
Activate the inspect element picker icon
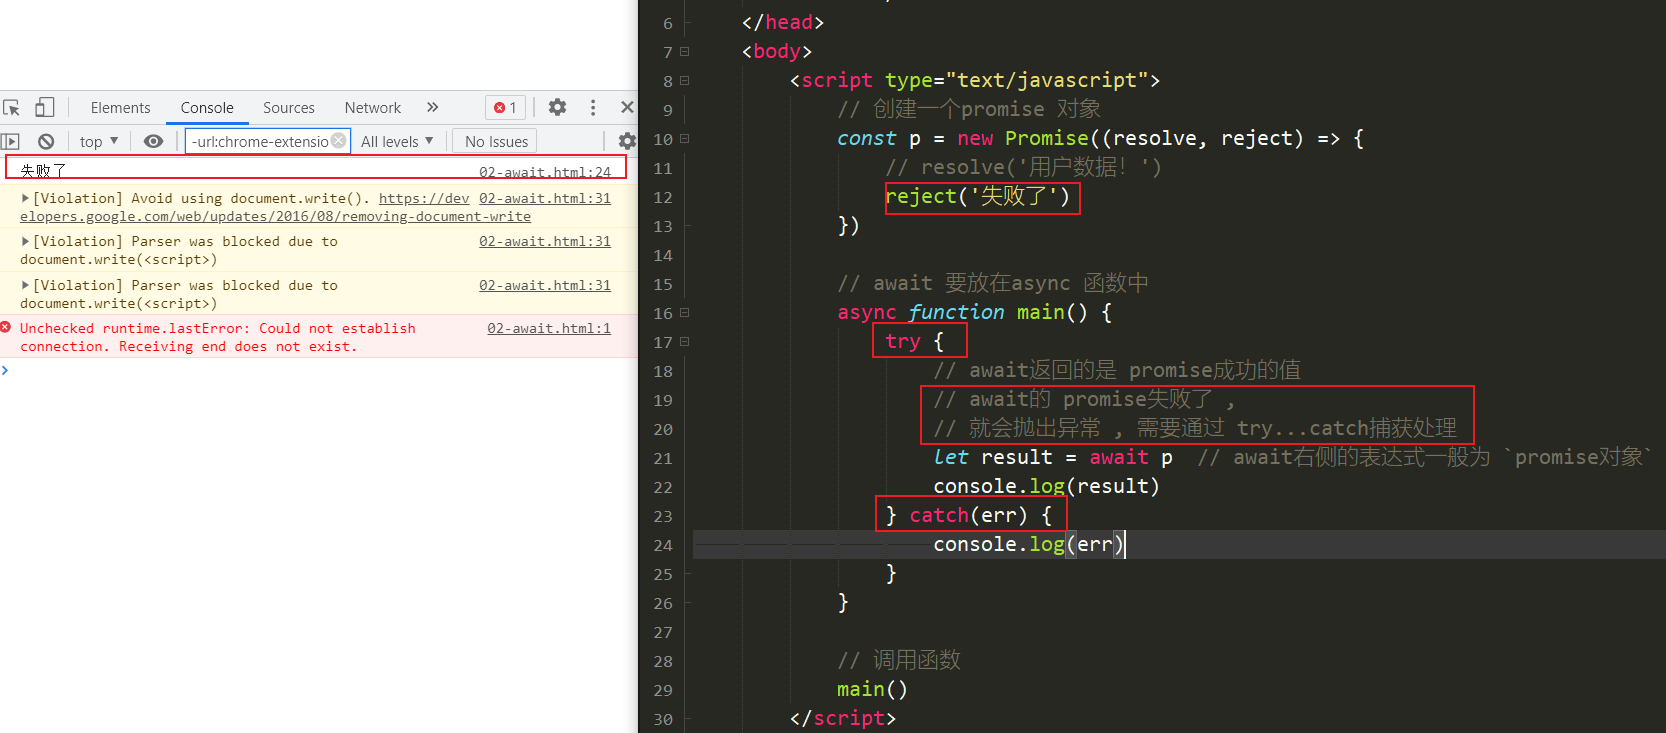[x=12, y=107]
